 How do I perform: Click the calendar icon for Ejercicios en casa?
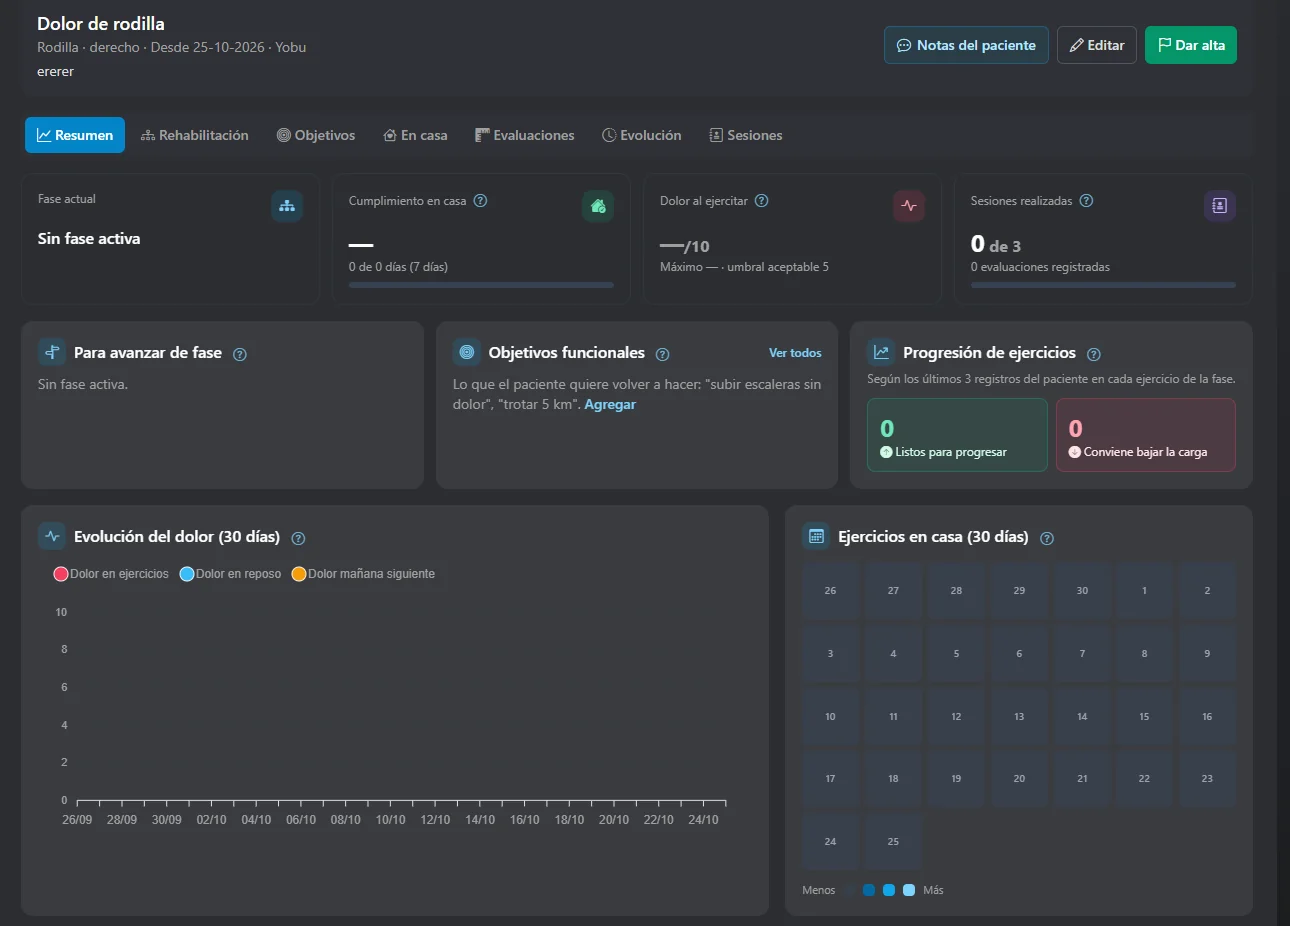(816, 536)
